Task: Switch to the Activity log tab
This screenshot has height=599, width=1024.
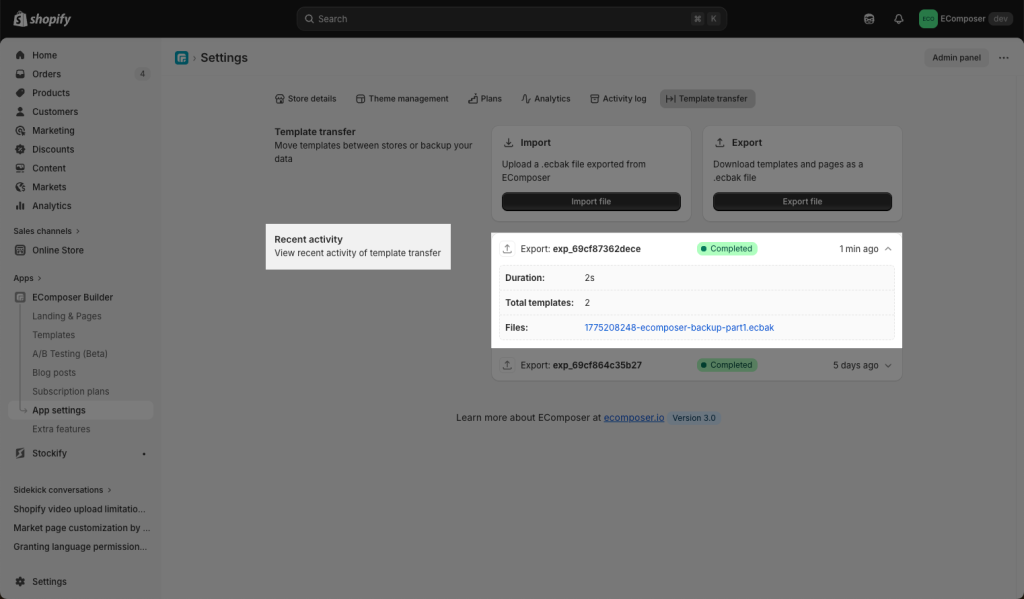Action: pos(617,99)
